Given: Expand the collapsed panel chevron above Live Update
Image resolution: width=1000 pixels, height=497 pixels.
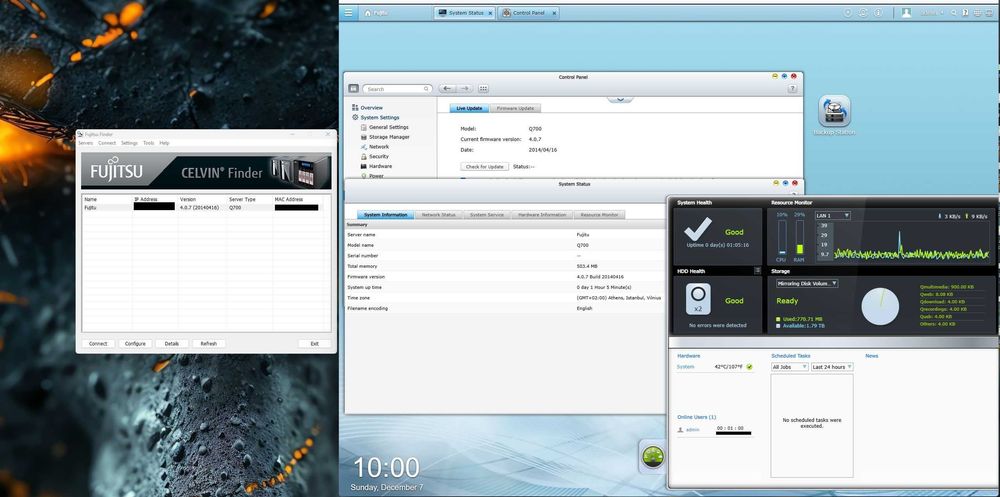Looking at the screenshot, I should pyautogui.click(x=620, y=99).
